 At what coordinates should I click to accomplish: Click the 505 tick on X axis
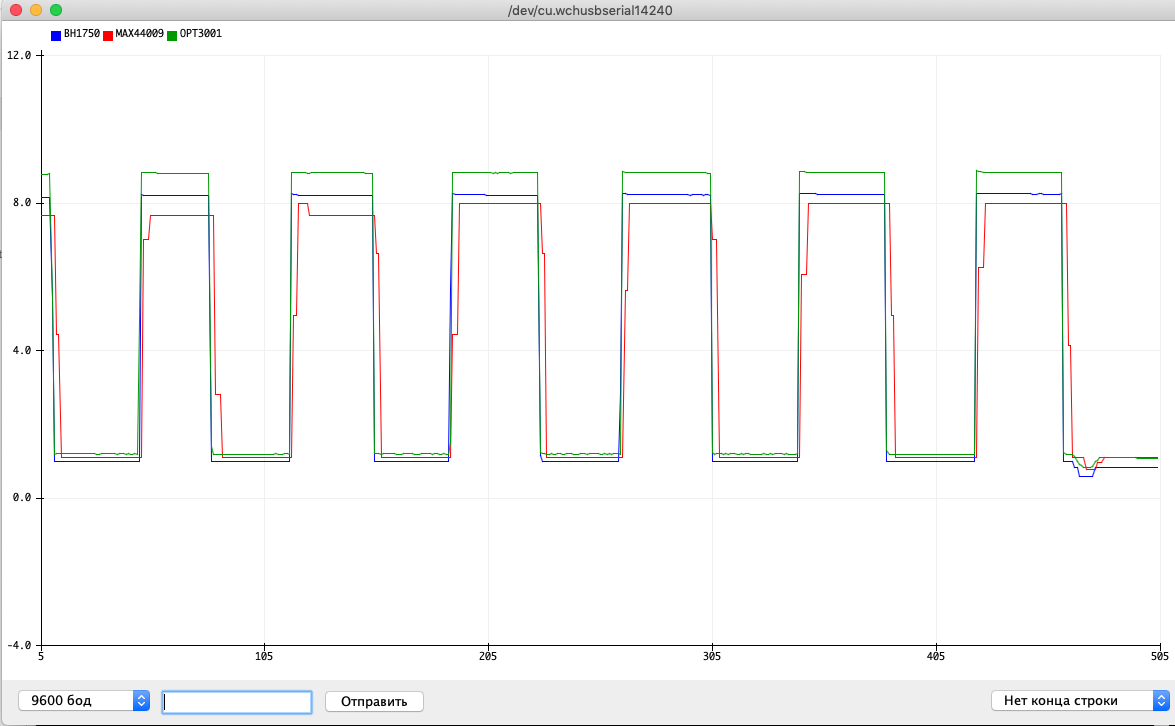1158,658
